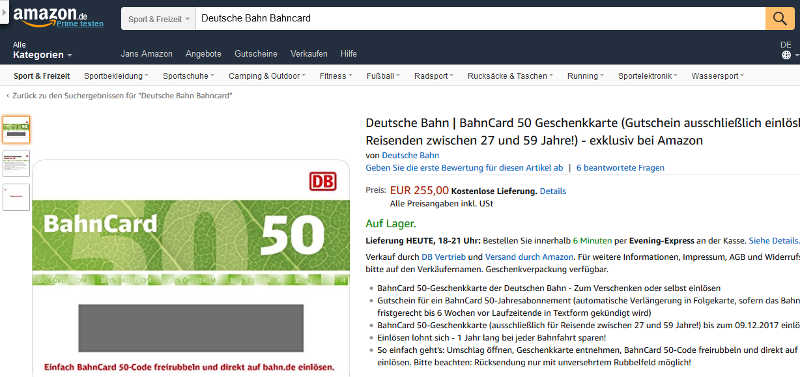Click the text Kostenlose Lieferung.
Image resolution: width=800 pixels, height=377 pixels.
coord(494,191)
